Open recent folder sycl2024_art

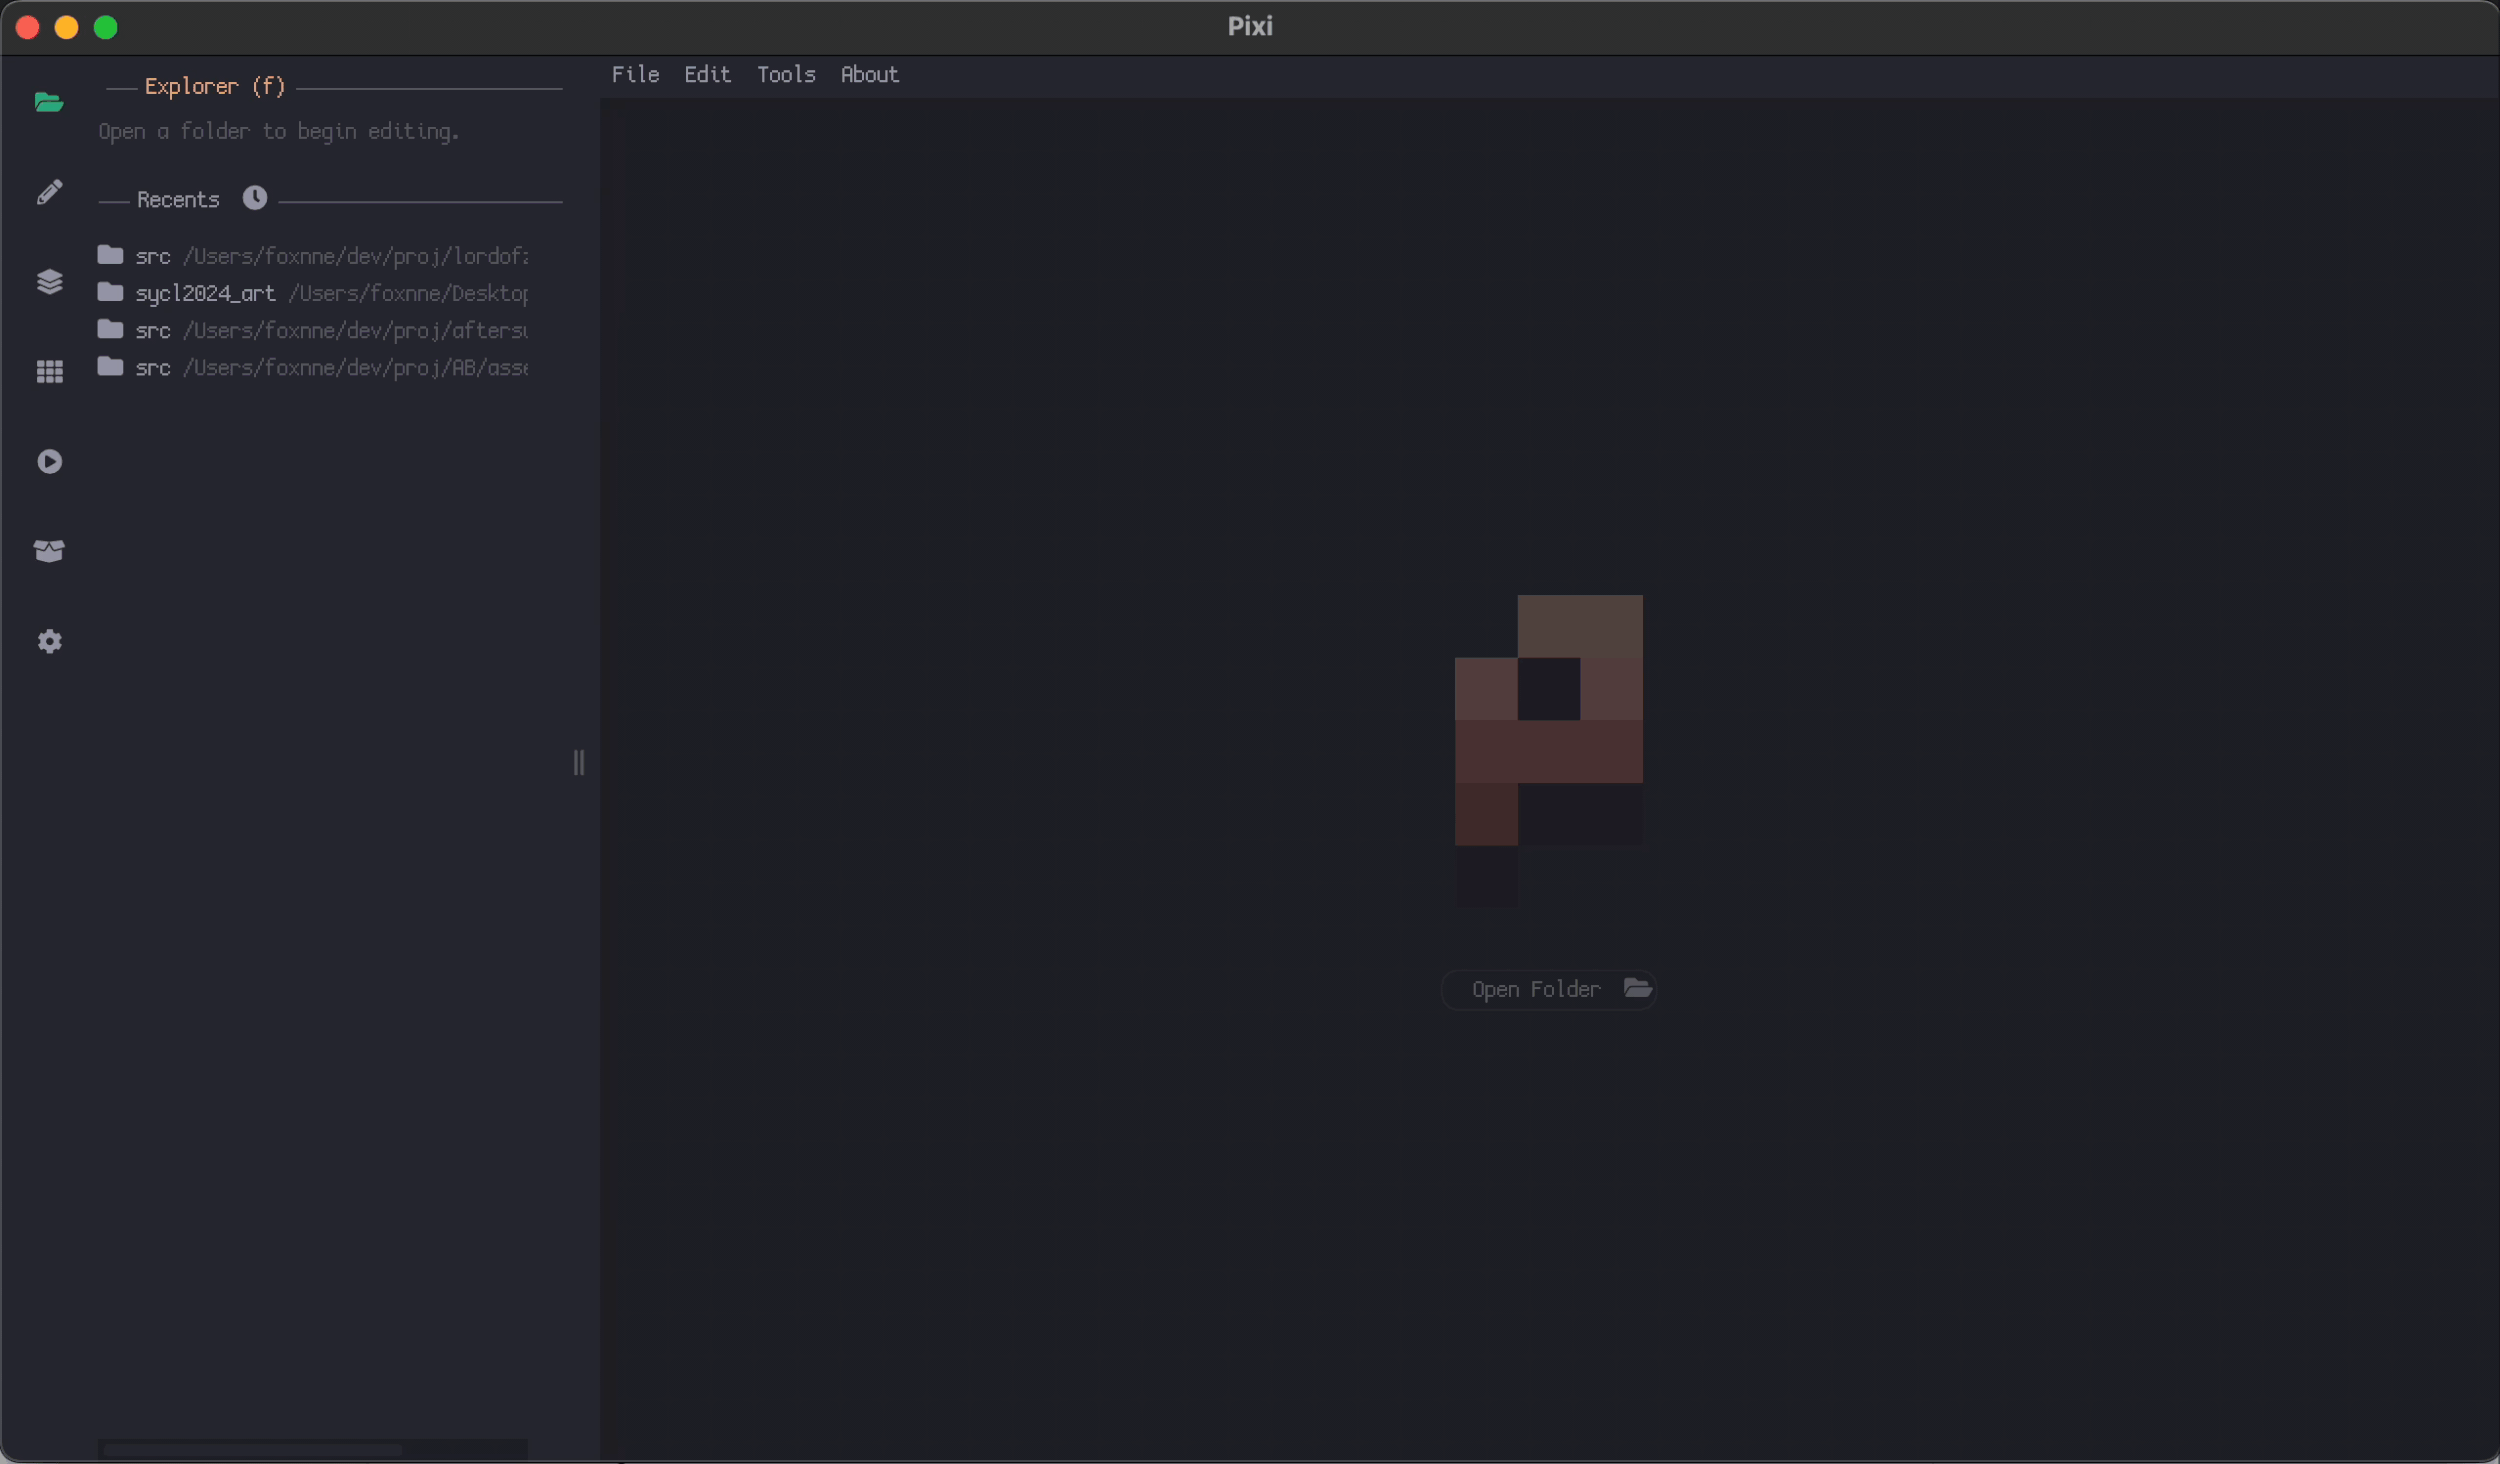pos(206,293)
